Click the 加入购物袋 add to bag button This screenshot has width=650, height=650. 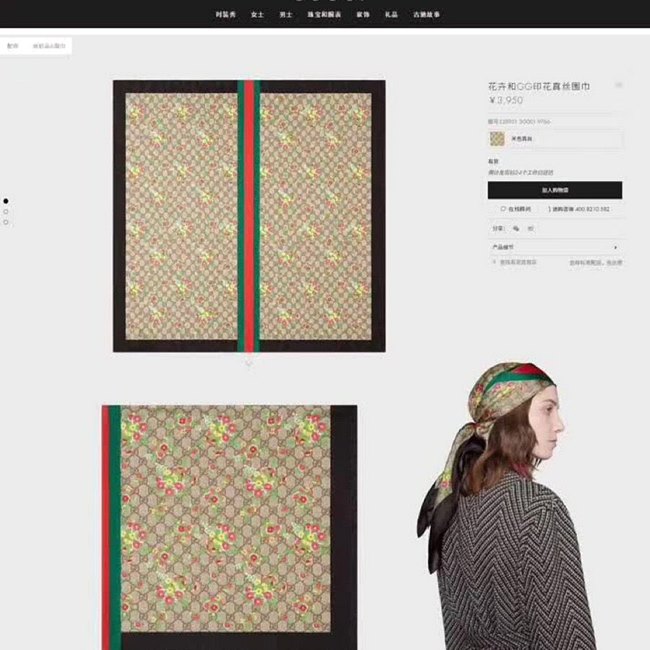555,190
